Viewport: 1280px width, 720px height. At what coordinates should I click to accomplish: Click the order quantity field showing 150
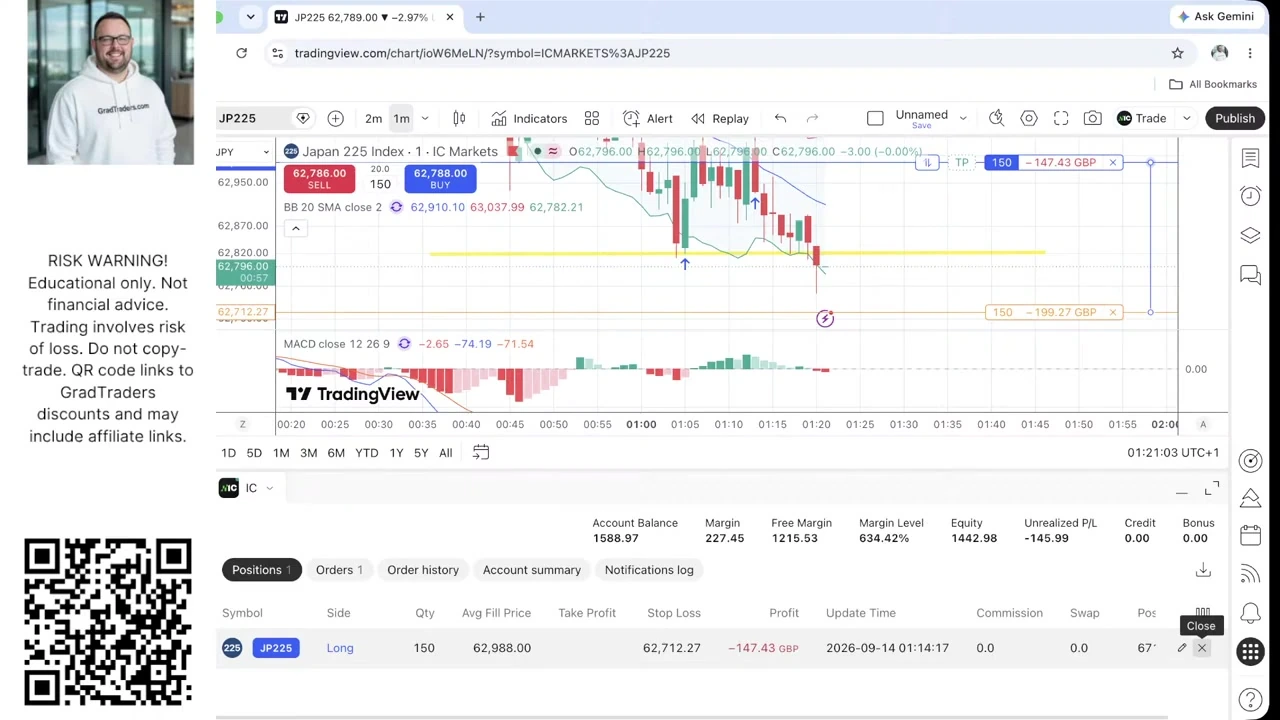380,184
